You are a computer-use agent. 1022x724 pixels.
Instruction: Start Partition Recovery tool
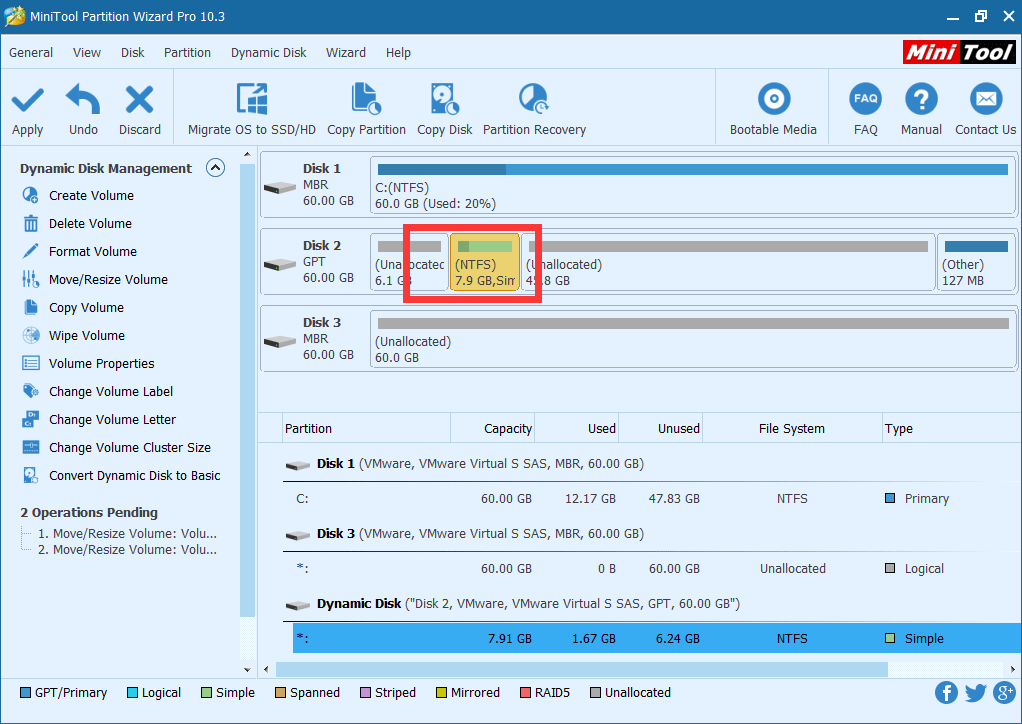534,109
